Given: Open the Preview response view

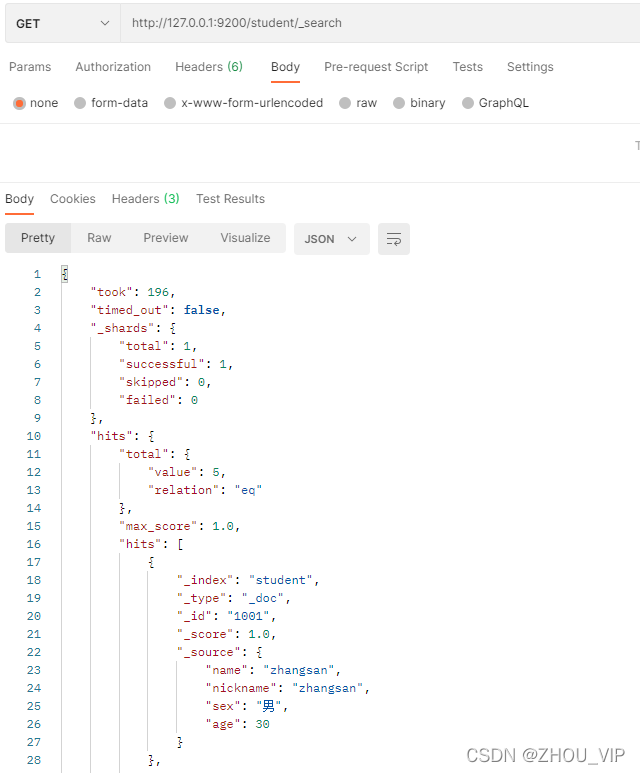Looking at the screenshot, I should tap(166, 238).
